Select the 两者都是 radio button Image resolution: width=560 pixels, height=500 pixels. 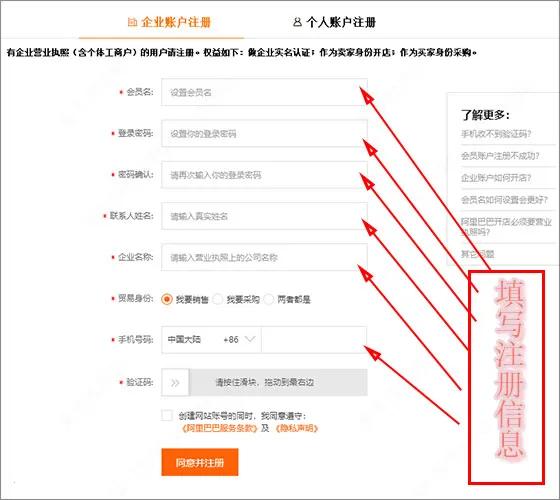pos(269,299)
